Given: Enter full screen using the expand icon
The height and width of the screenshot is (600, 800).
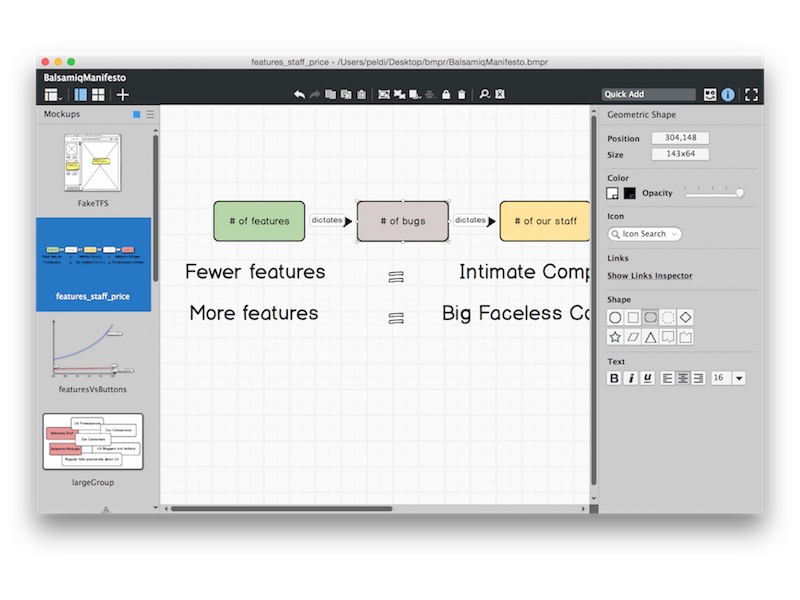Looking at the screenshot, I should click(753, 93).
